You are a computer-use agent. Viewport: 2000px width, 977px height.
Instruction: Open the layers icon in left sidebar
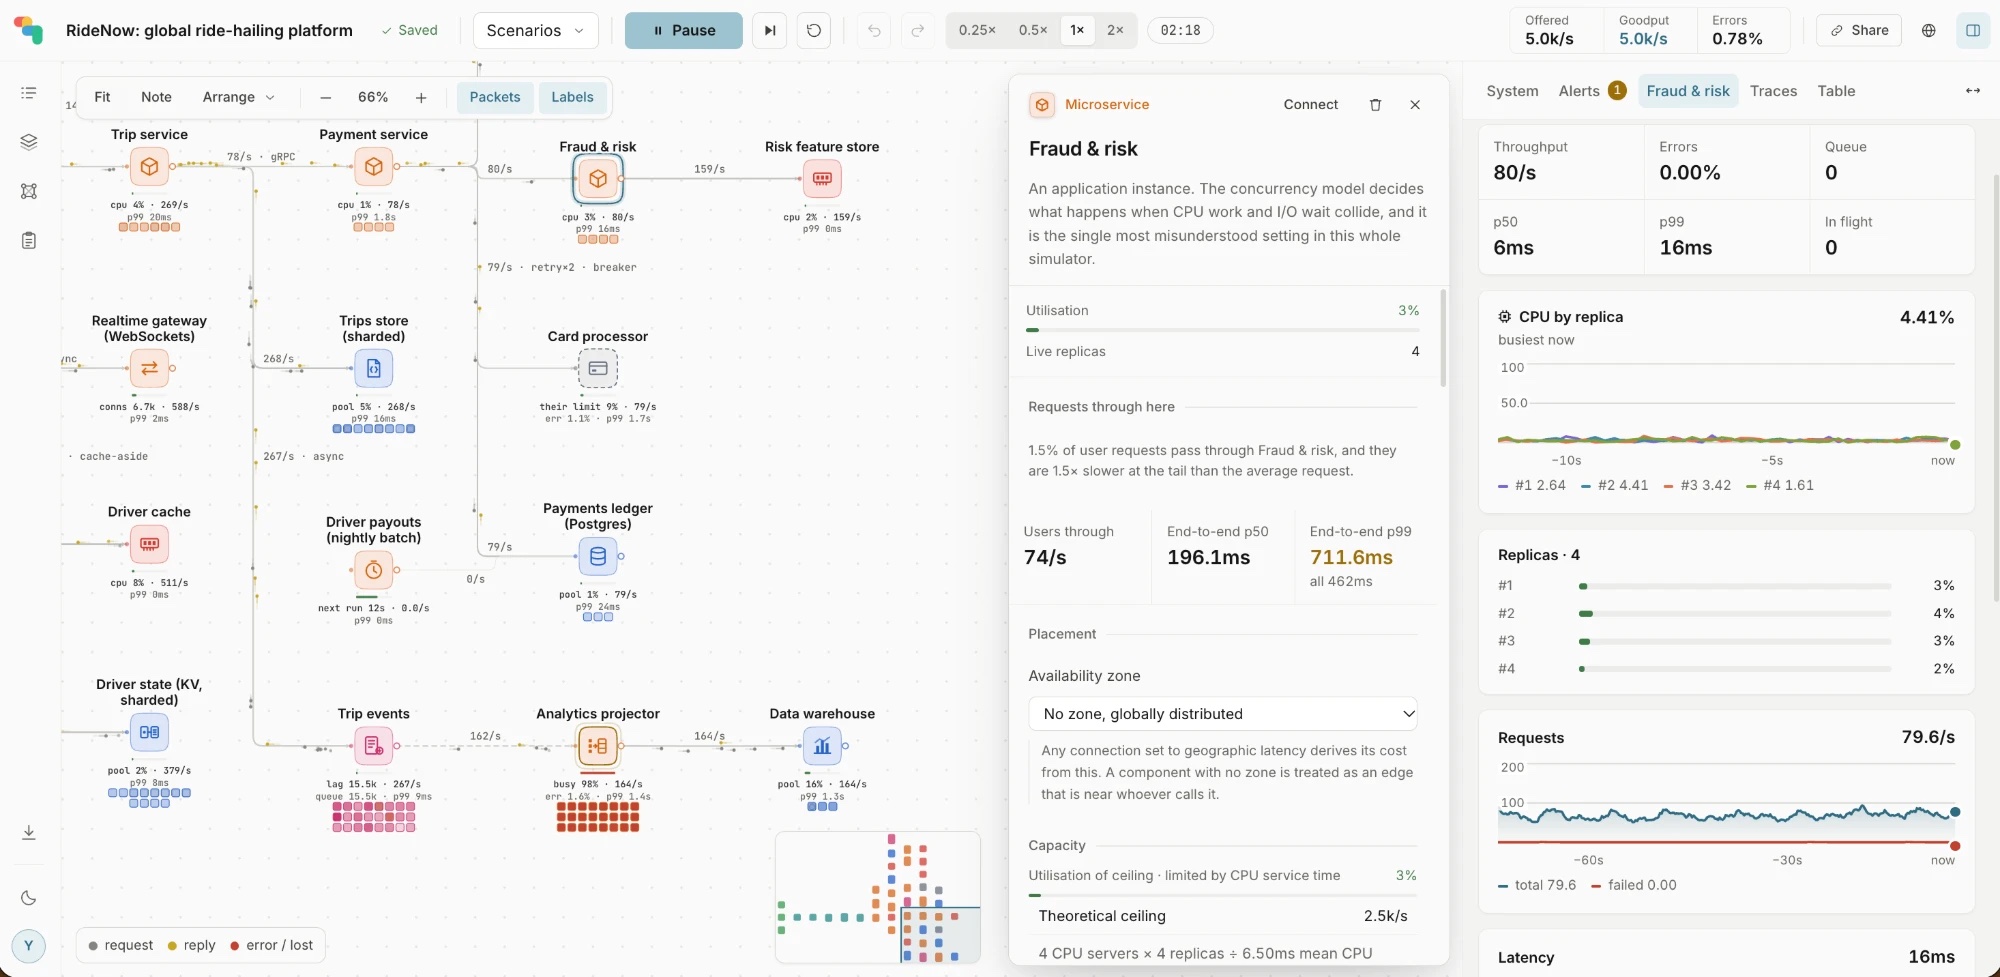[29, 142]
